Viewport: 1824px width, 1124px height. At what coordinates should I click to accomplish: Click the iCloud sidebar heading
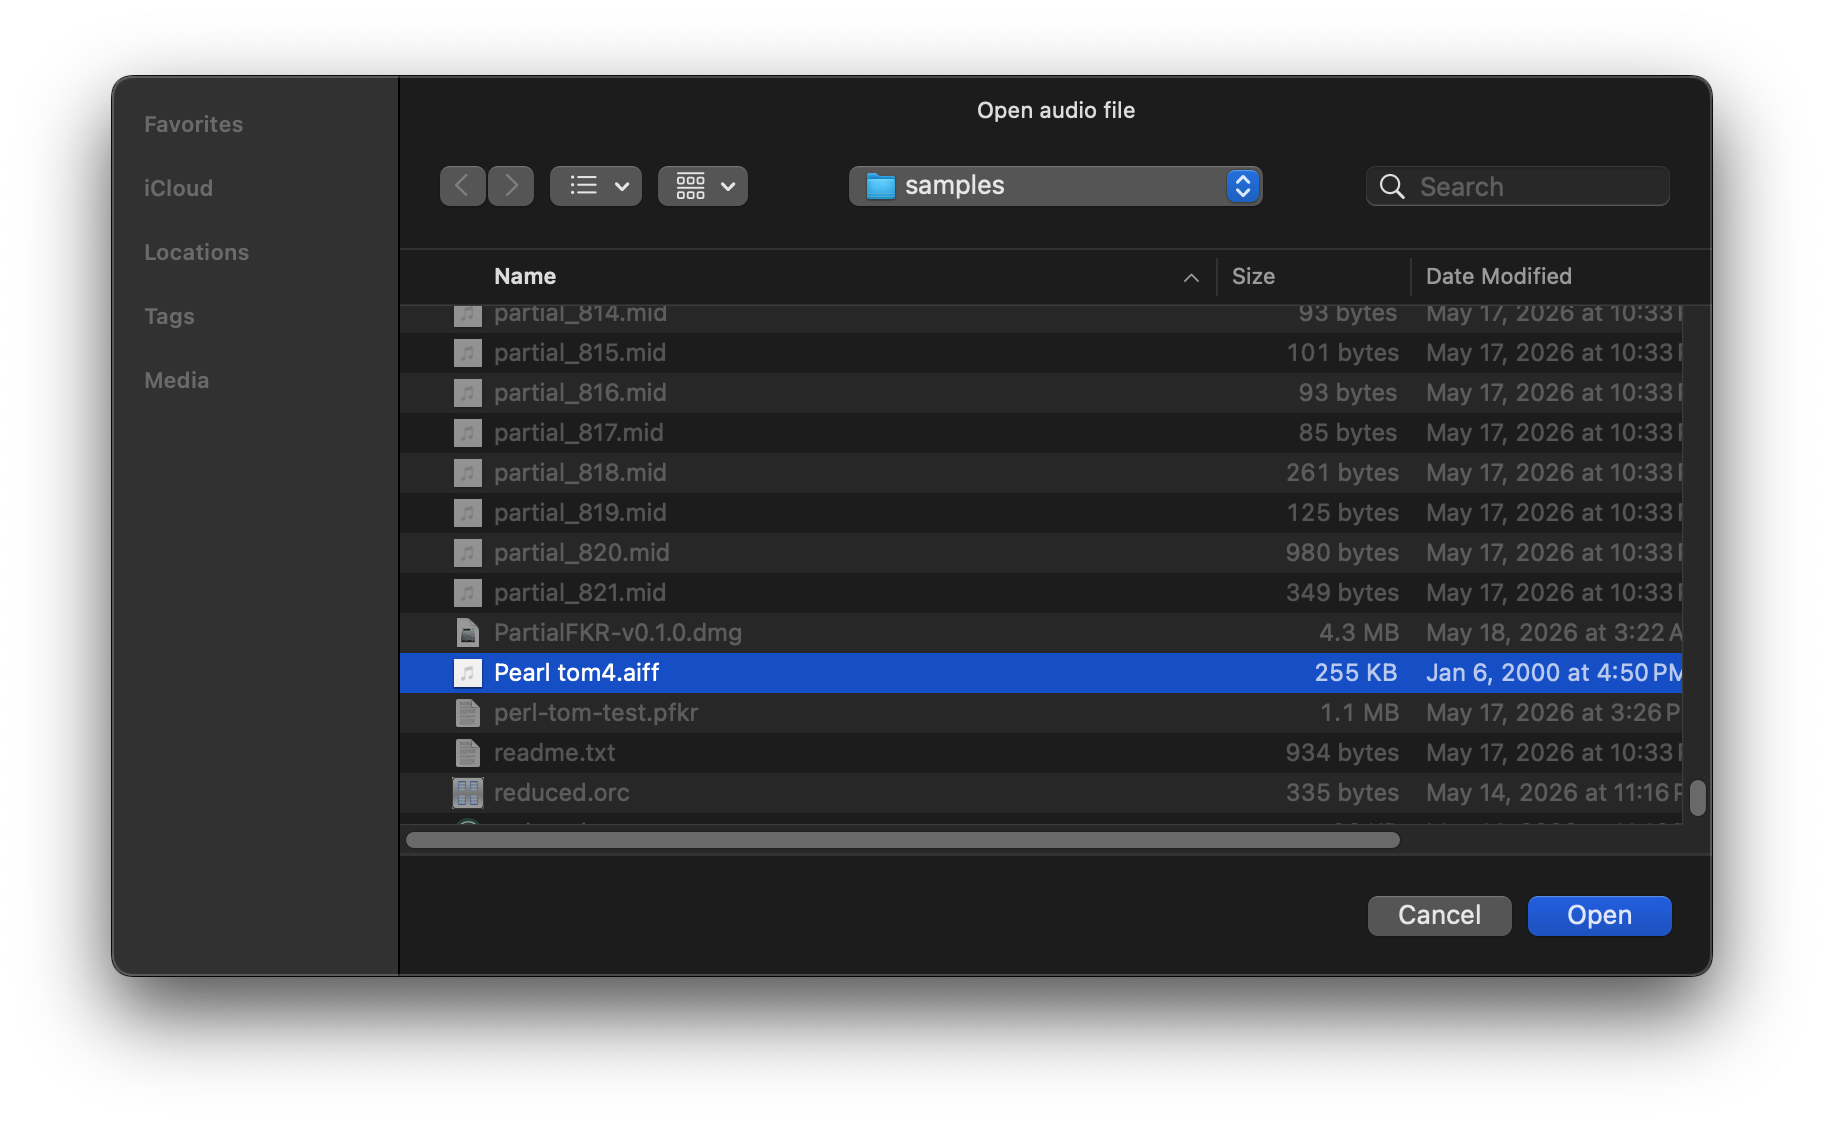pyautogui.click(x=178, y=188)
